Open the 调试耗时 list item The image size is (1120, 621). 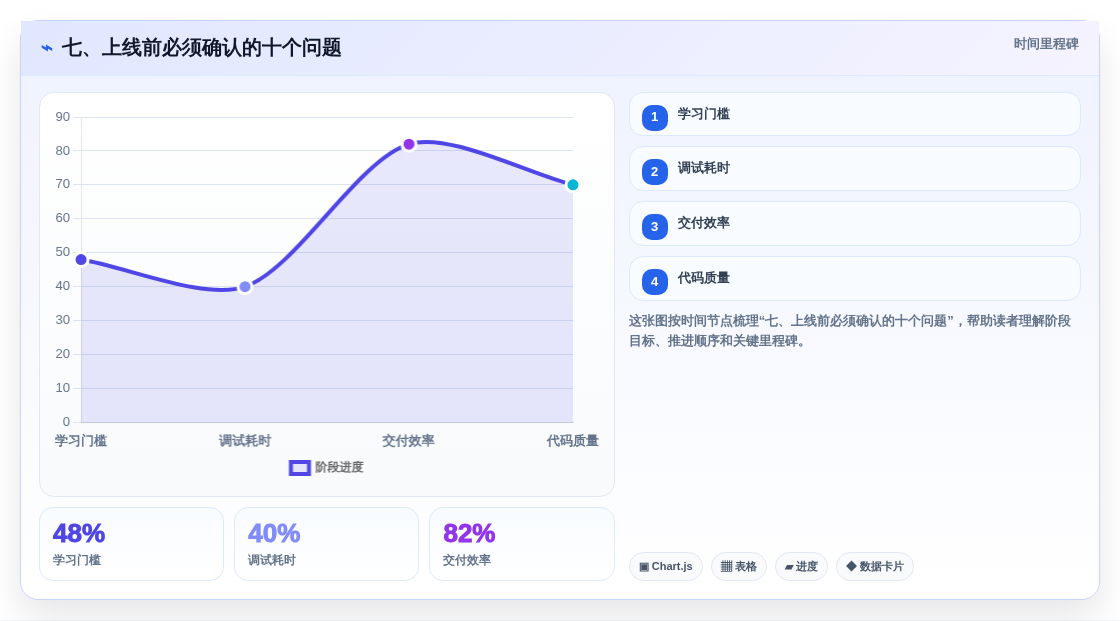(854, 169)
